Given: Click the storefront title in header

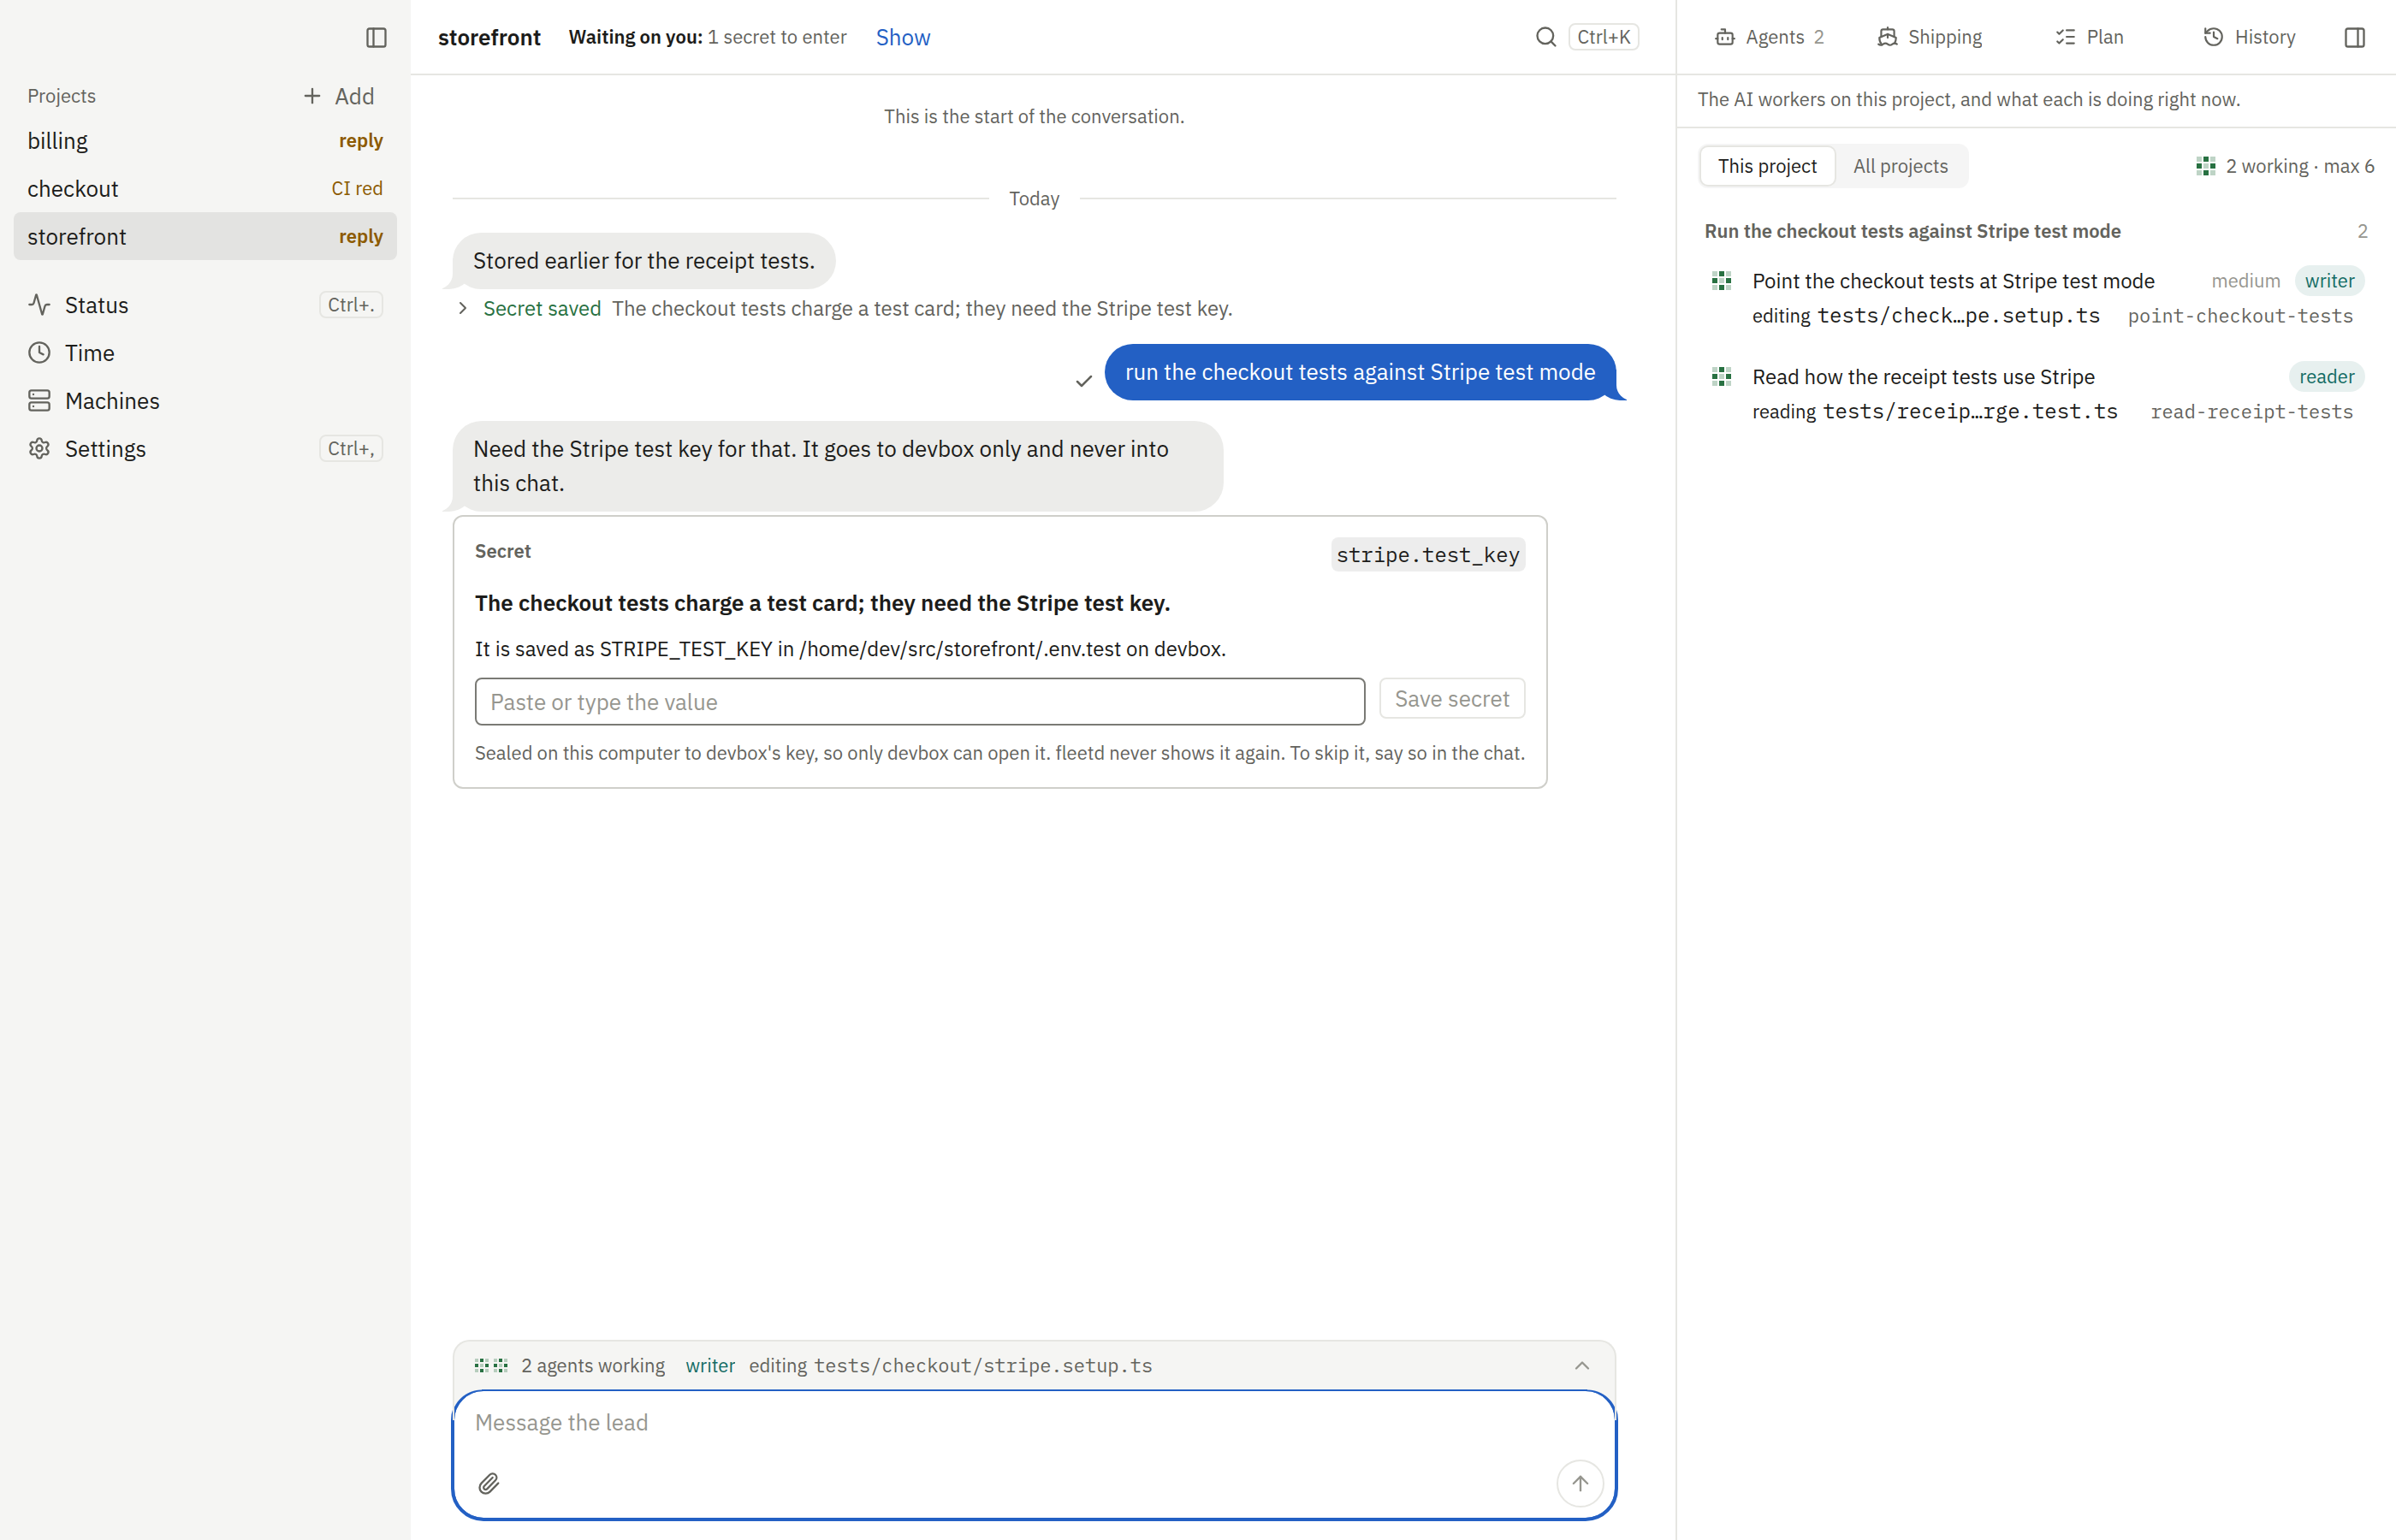Looking at the screenshot, I should tap(489, 37).
